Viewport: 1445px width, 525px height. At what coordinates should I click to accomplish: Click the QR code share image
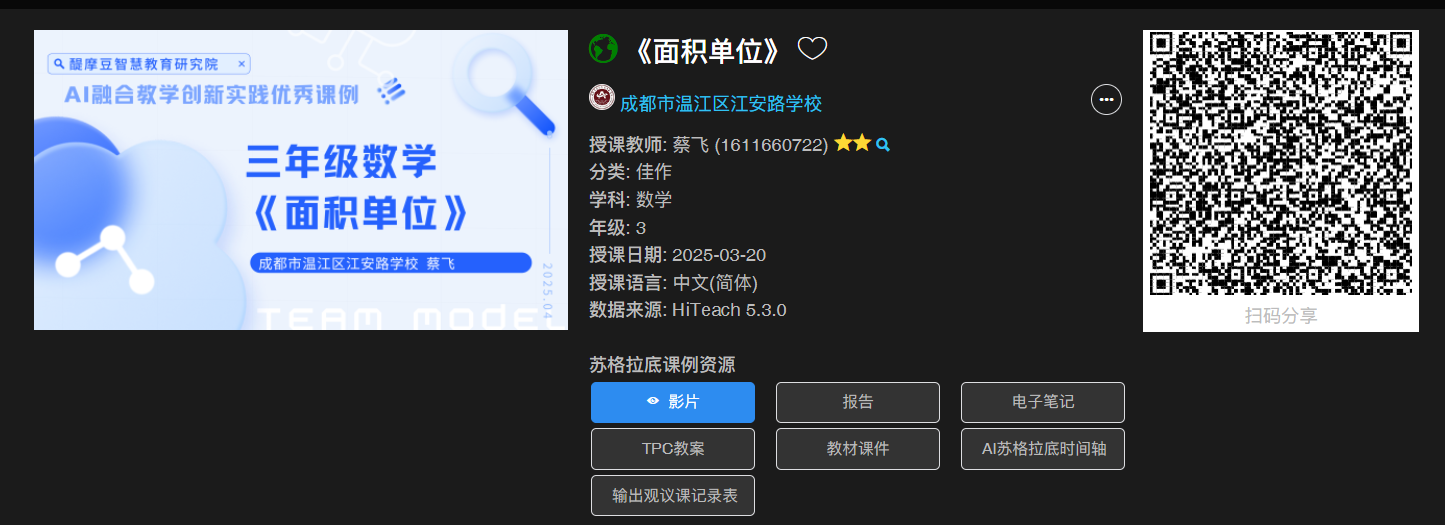tap(1281, 165)
